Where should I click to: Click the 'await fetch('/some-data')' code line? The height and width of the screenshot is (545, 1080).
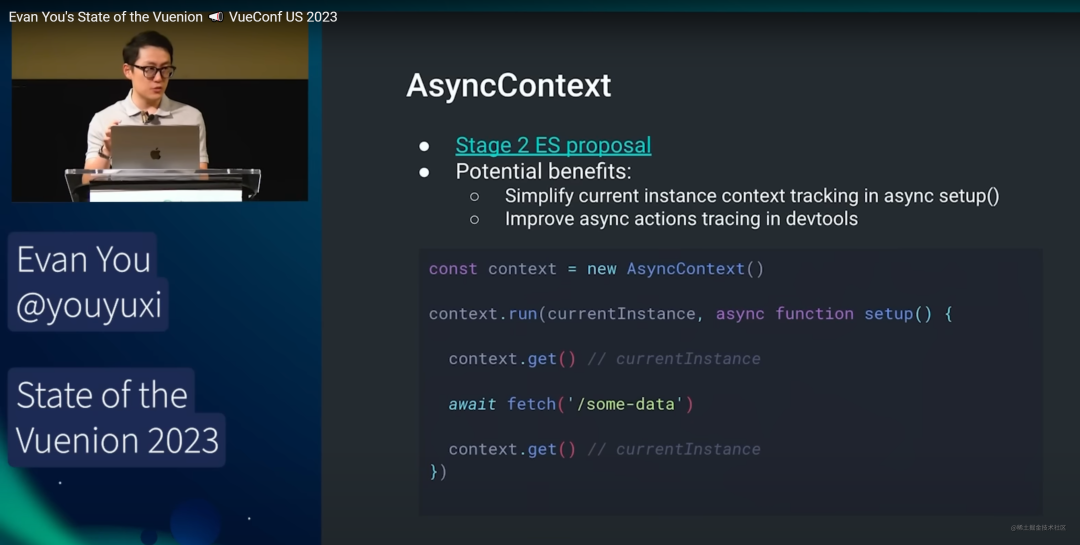coord(571,404)
